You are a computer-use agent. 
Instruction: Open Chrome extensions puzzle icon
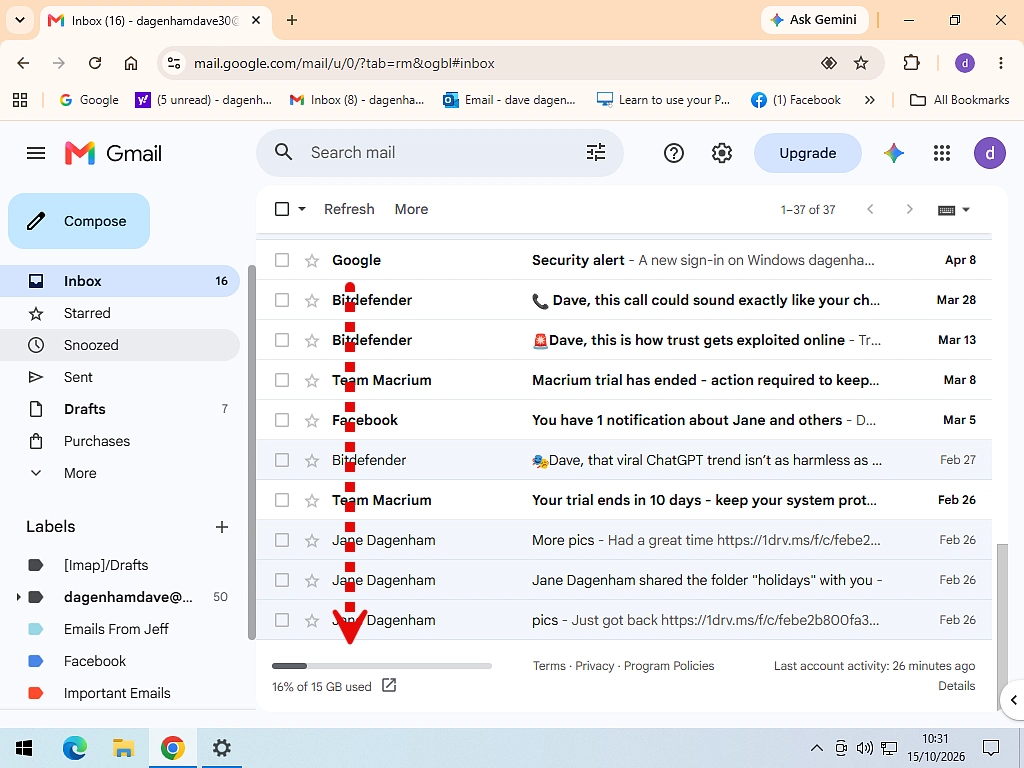pos(911,63)
